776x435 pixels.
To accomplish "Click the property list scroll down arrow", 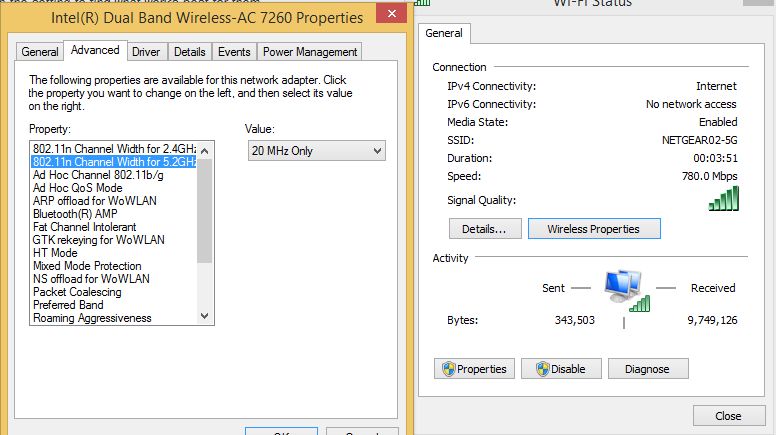I will 205,316.
